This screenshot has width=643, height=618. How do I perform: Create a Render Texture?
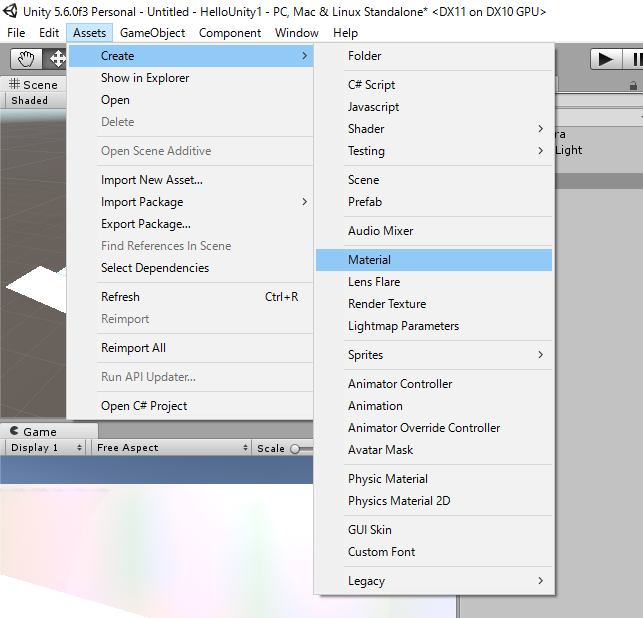[x=434, y=304]
